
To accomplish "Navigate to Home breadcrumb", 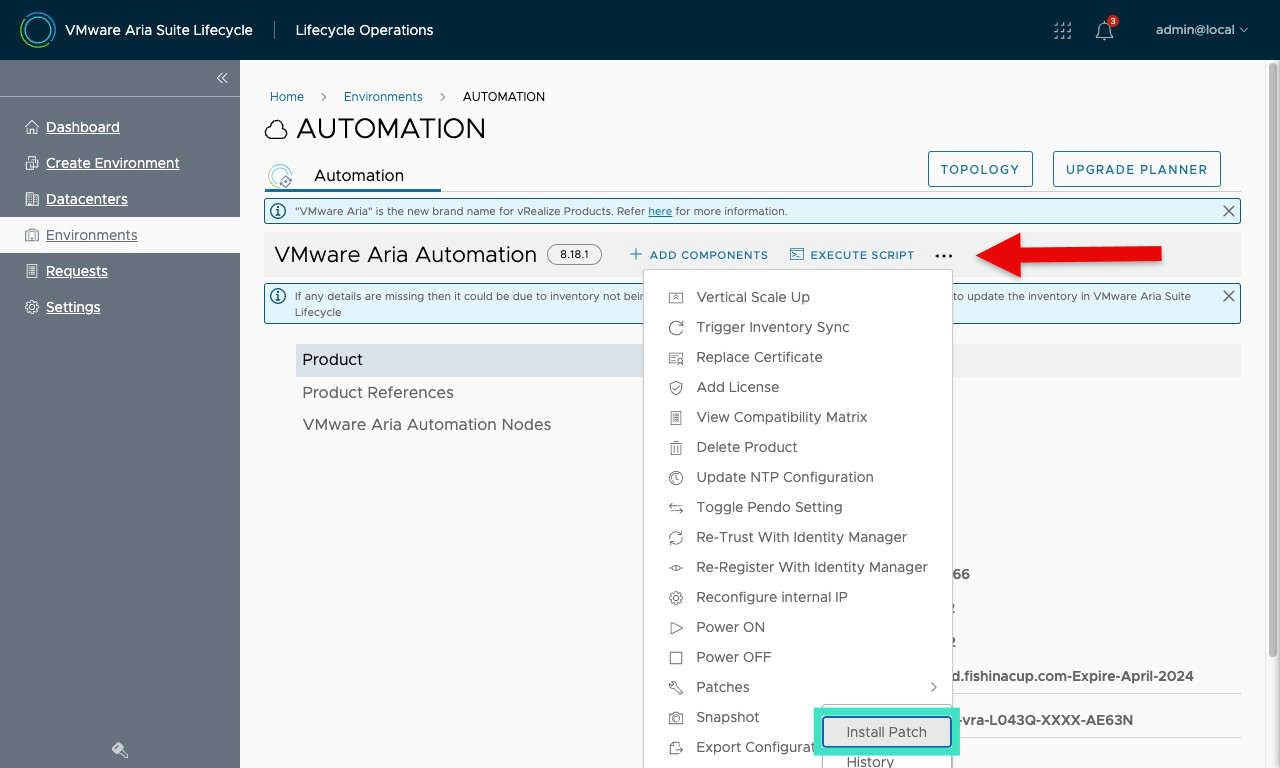I will [287, 97].
